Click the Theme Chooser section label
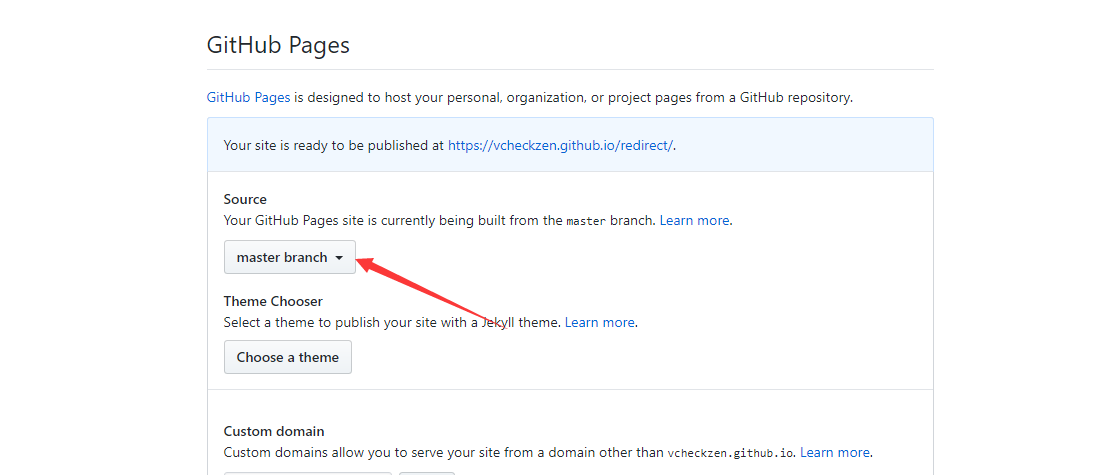Screen dimensions: 1110x475 (x=273, y=301)
